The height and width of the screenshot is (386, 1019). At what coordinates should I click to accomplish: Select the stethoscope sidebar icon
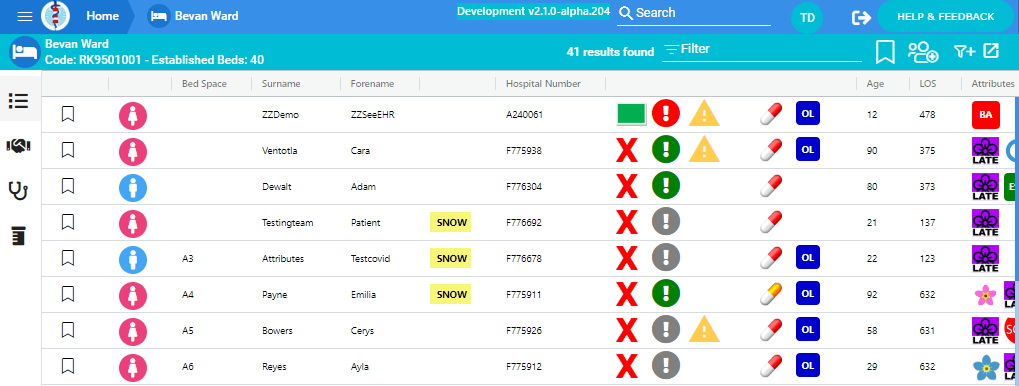(18, 191)
